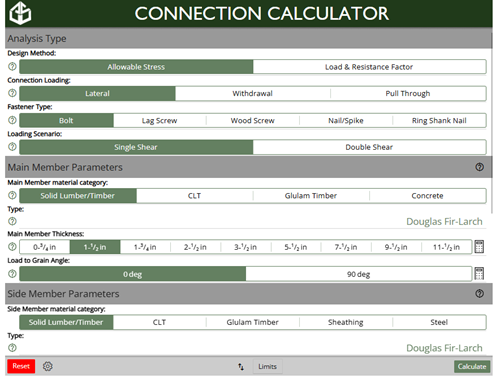Click the Main Member Parameters header
This screenshot has width=500, height=383.
[248, 167]
